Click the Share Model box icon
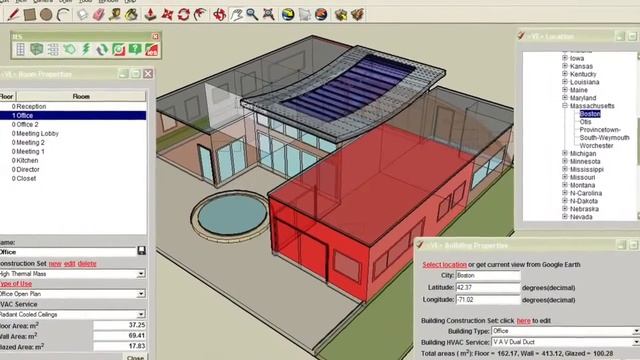640x360 pixels. click(x=358, y=15)
